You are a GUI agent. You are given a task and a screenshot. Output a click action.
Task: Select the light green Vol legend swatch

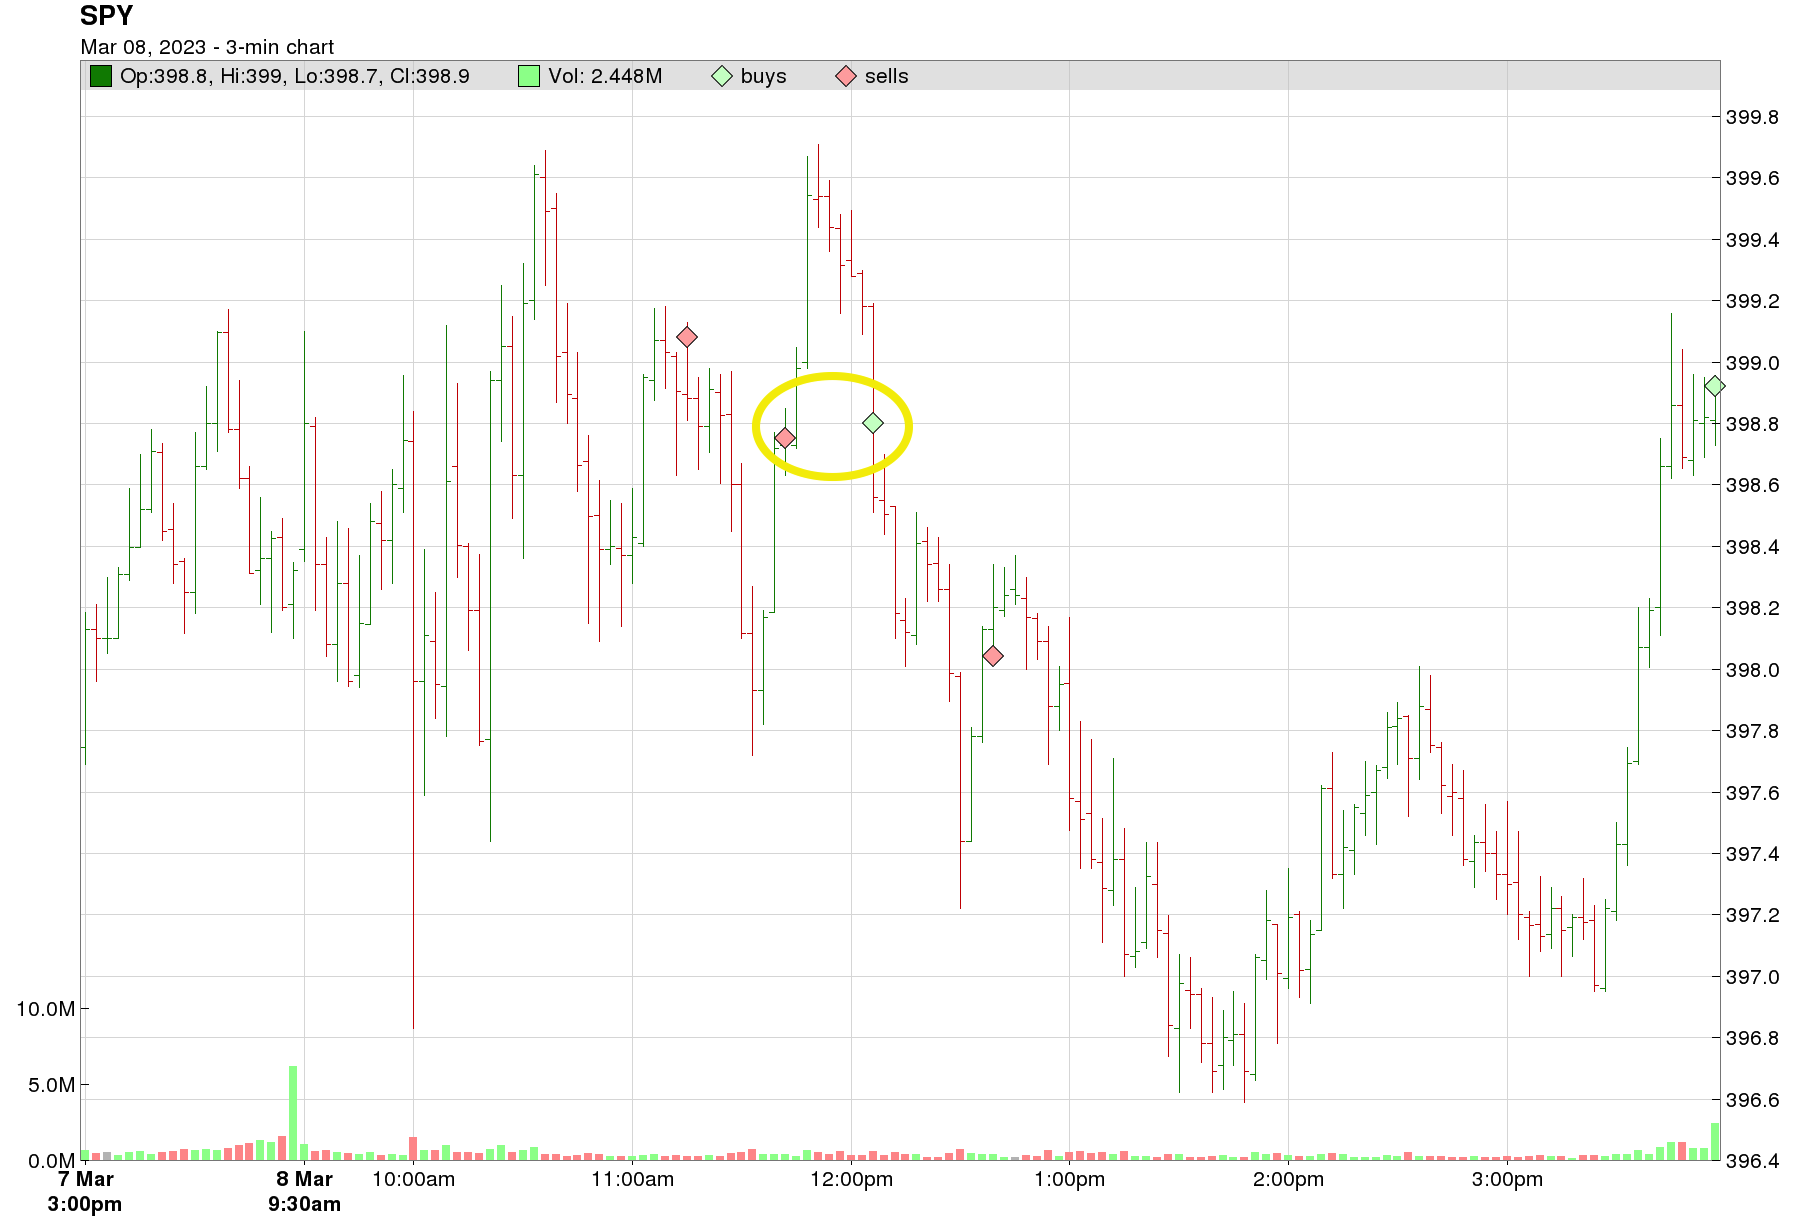click(529, 76)
